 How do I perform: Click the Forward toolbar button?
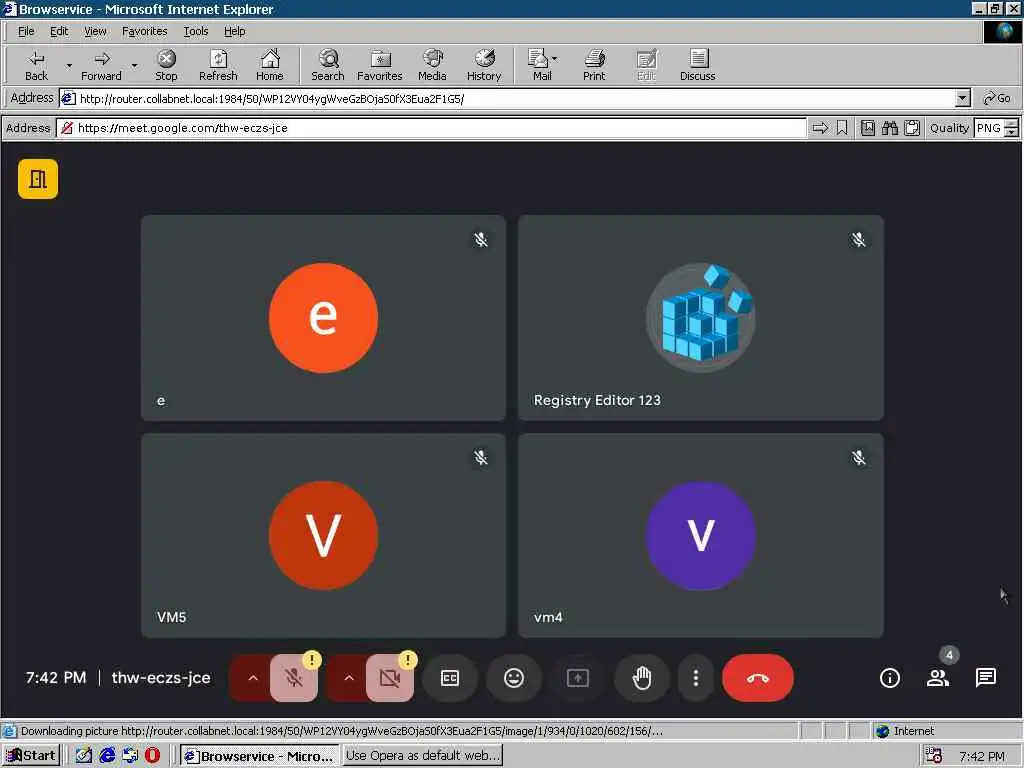pos(101,65)
